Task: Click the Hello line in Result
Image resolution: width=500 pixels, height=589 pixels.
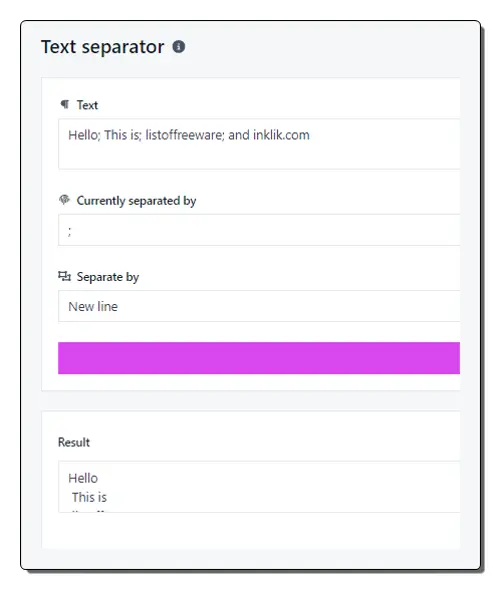Action: [83, 478]
